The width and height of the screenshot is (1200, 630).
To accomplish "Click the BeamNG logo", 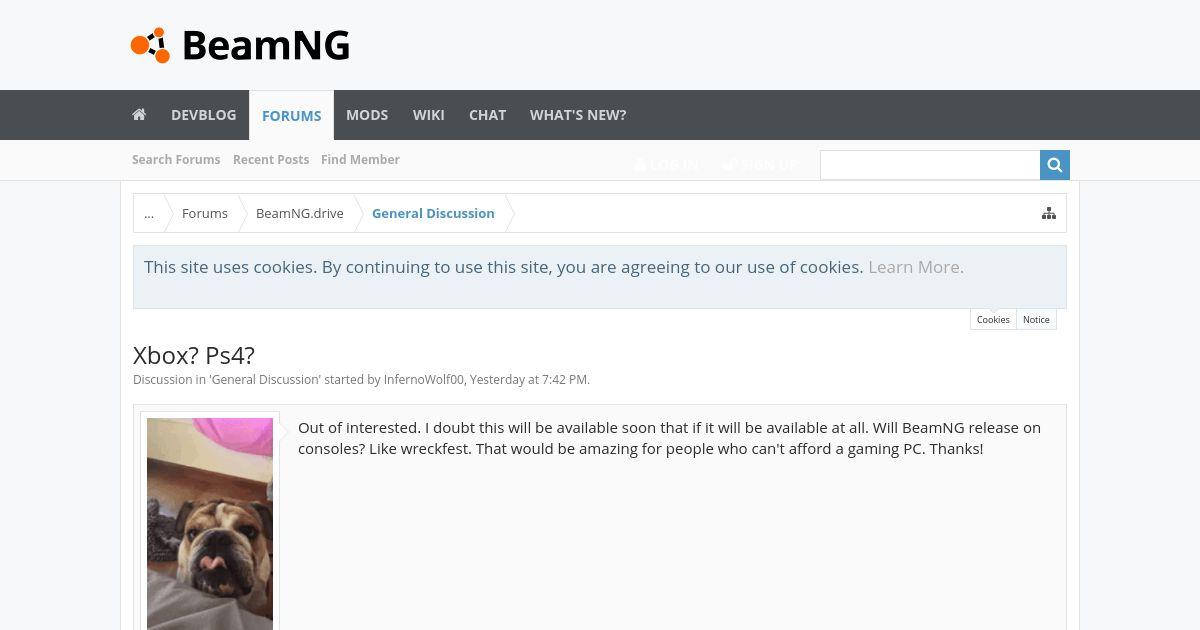I will [x=240, y=45].
